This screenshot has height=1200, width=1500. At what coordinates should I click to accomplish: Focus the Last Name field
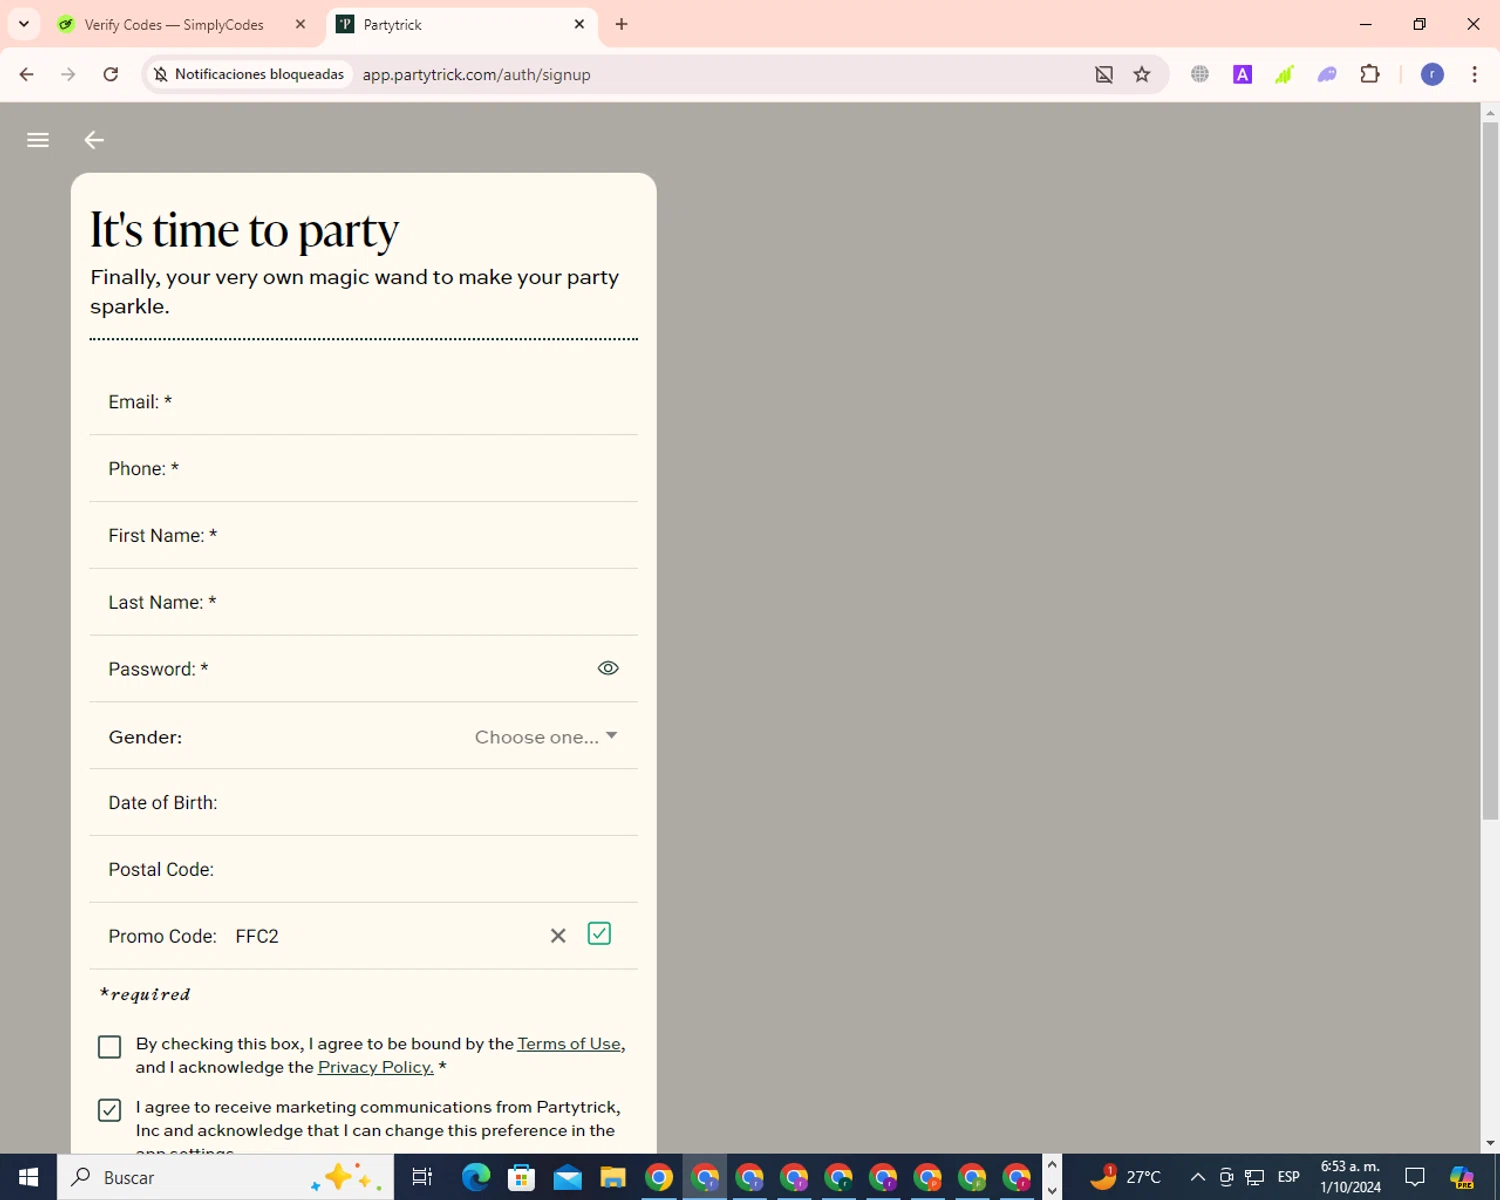pos(363,603)
